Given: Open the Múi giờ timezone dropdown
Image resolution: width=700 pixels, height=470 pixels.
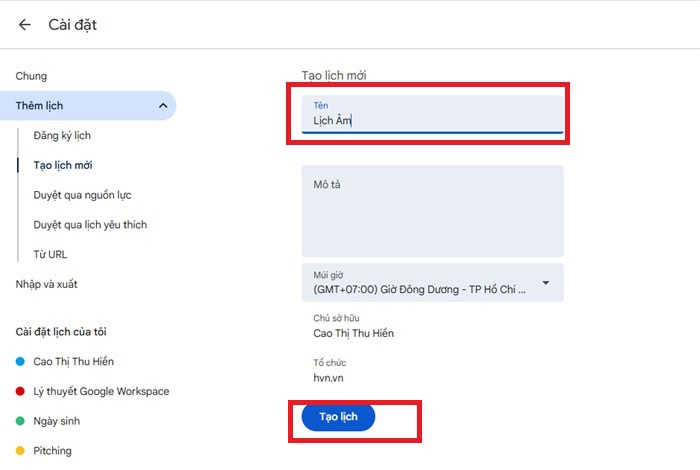Looking at the screenshot, I should click(x=425, y=283).
